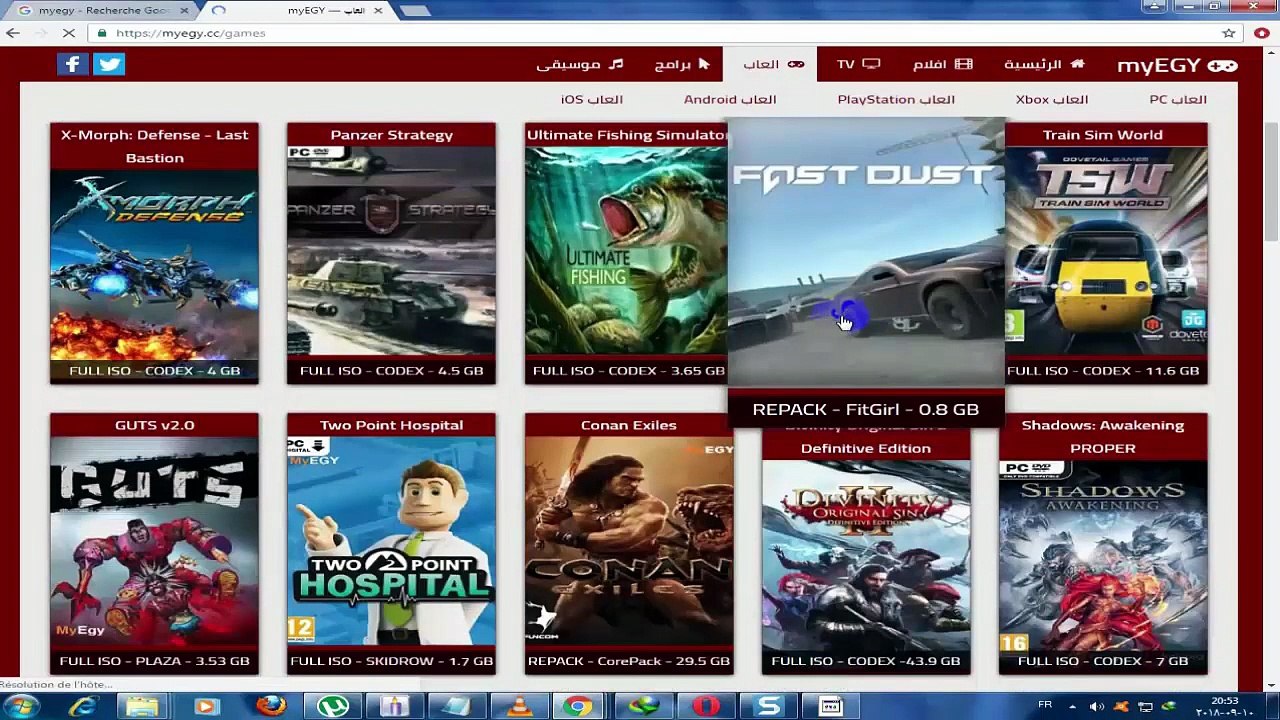Open the media player taskbar icon

[205, 706]
